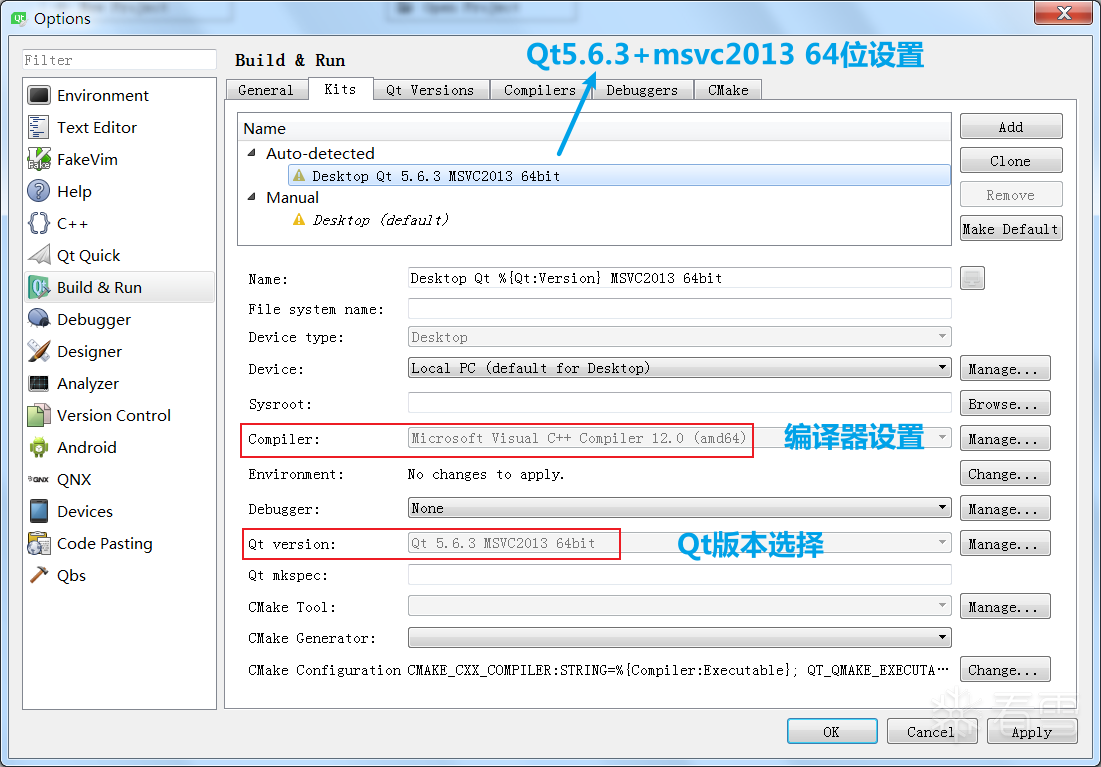Switch to the Kits tab
This screenshot has height=767, width=1101.
point(341,88)
